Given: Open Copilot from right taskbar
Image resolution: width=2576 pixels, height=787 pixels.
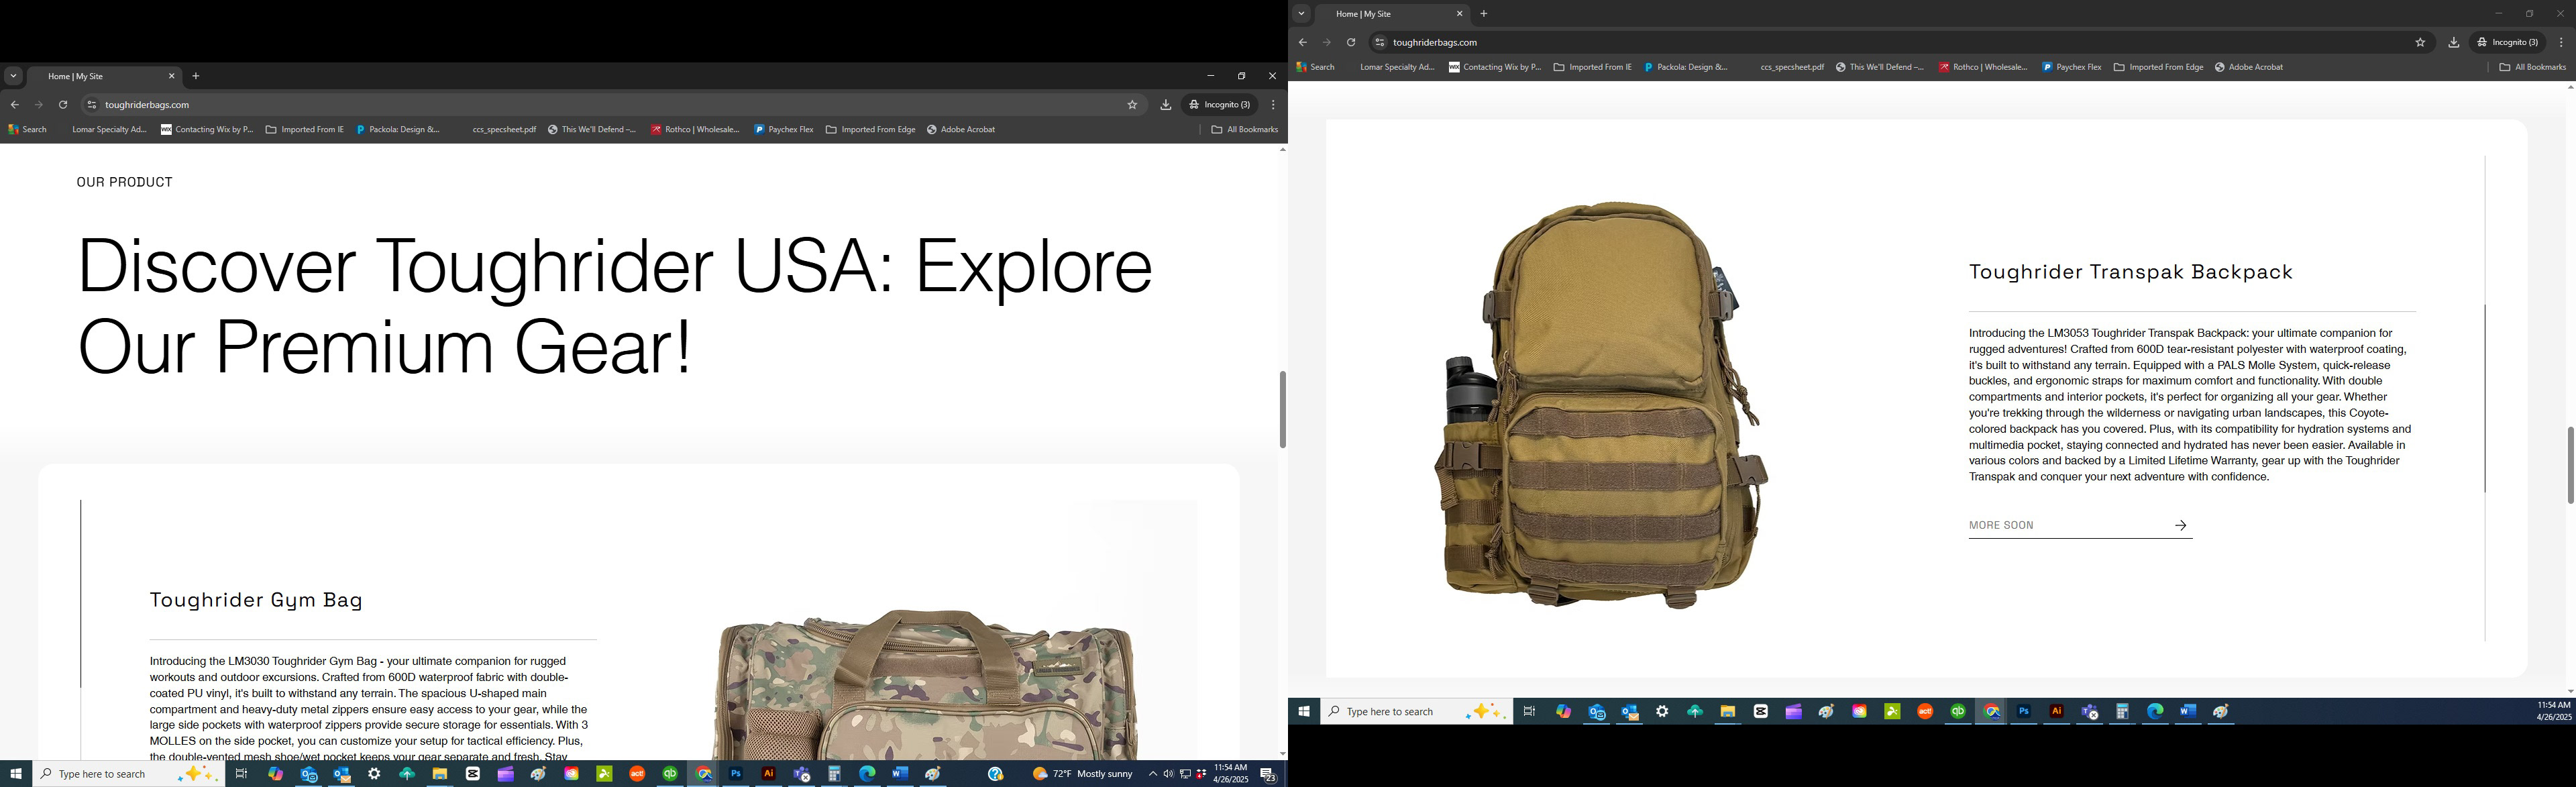Looking at the screenshot, I should click(x=1563, y=712).
